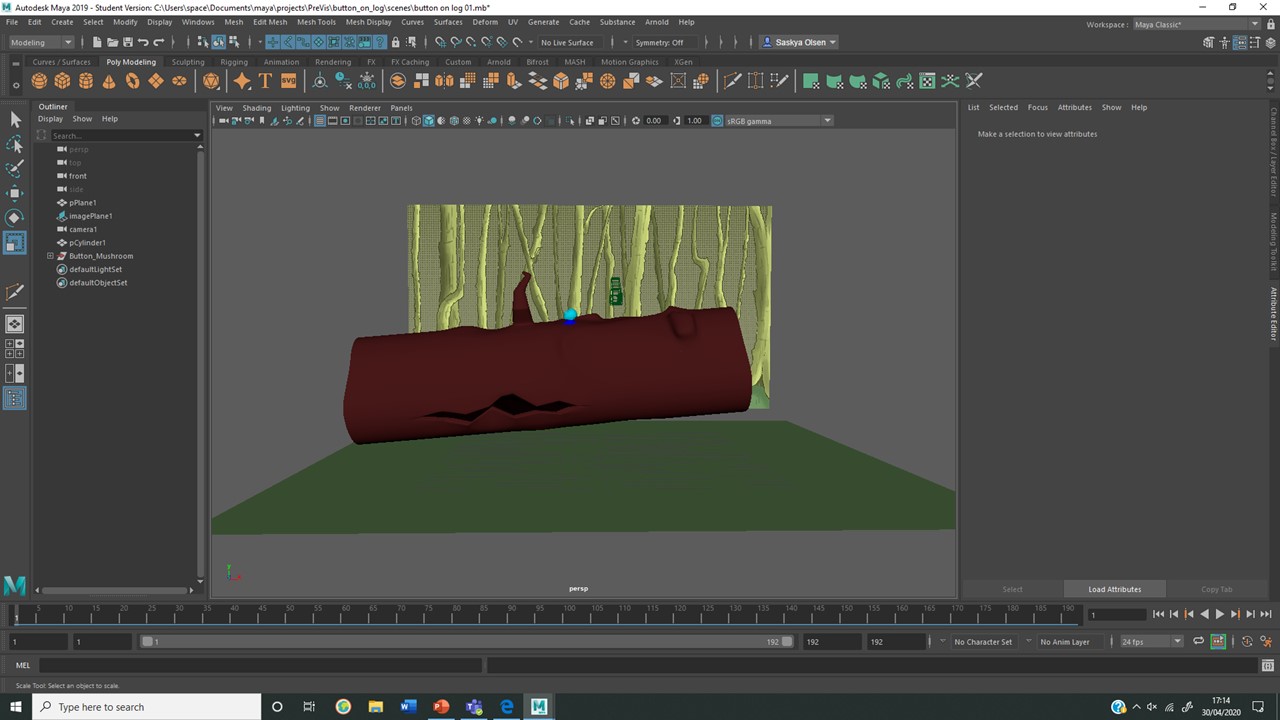Open the Mesh Tools menu
1280x720 pixels.
tap(316, 22)
